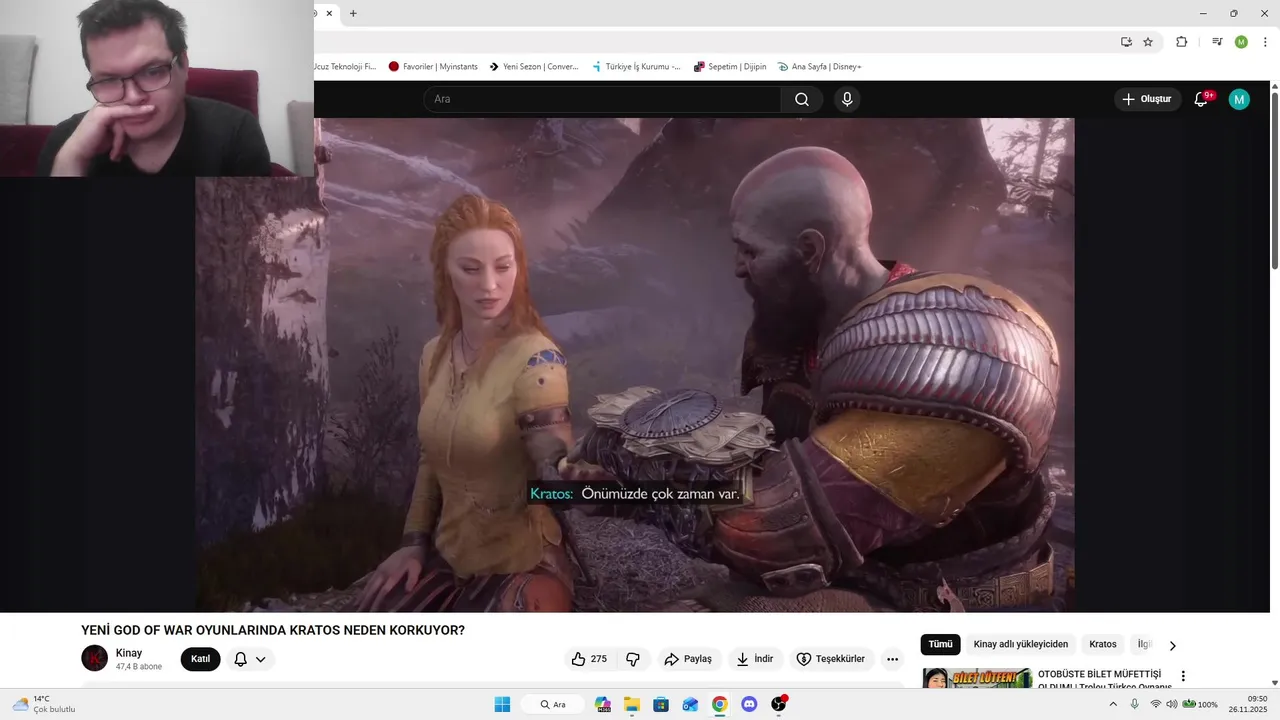The image size is (1280, 720).
Task: Open Yeni Sezon | Conver... bookmark
Action: point(534,67)
